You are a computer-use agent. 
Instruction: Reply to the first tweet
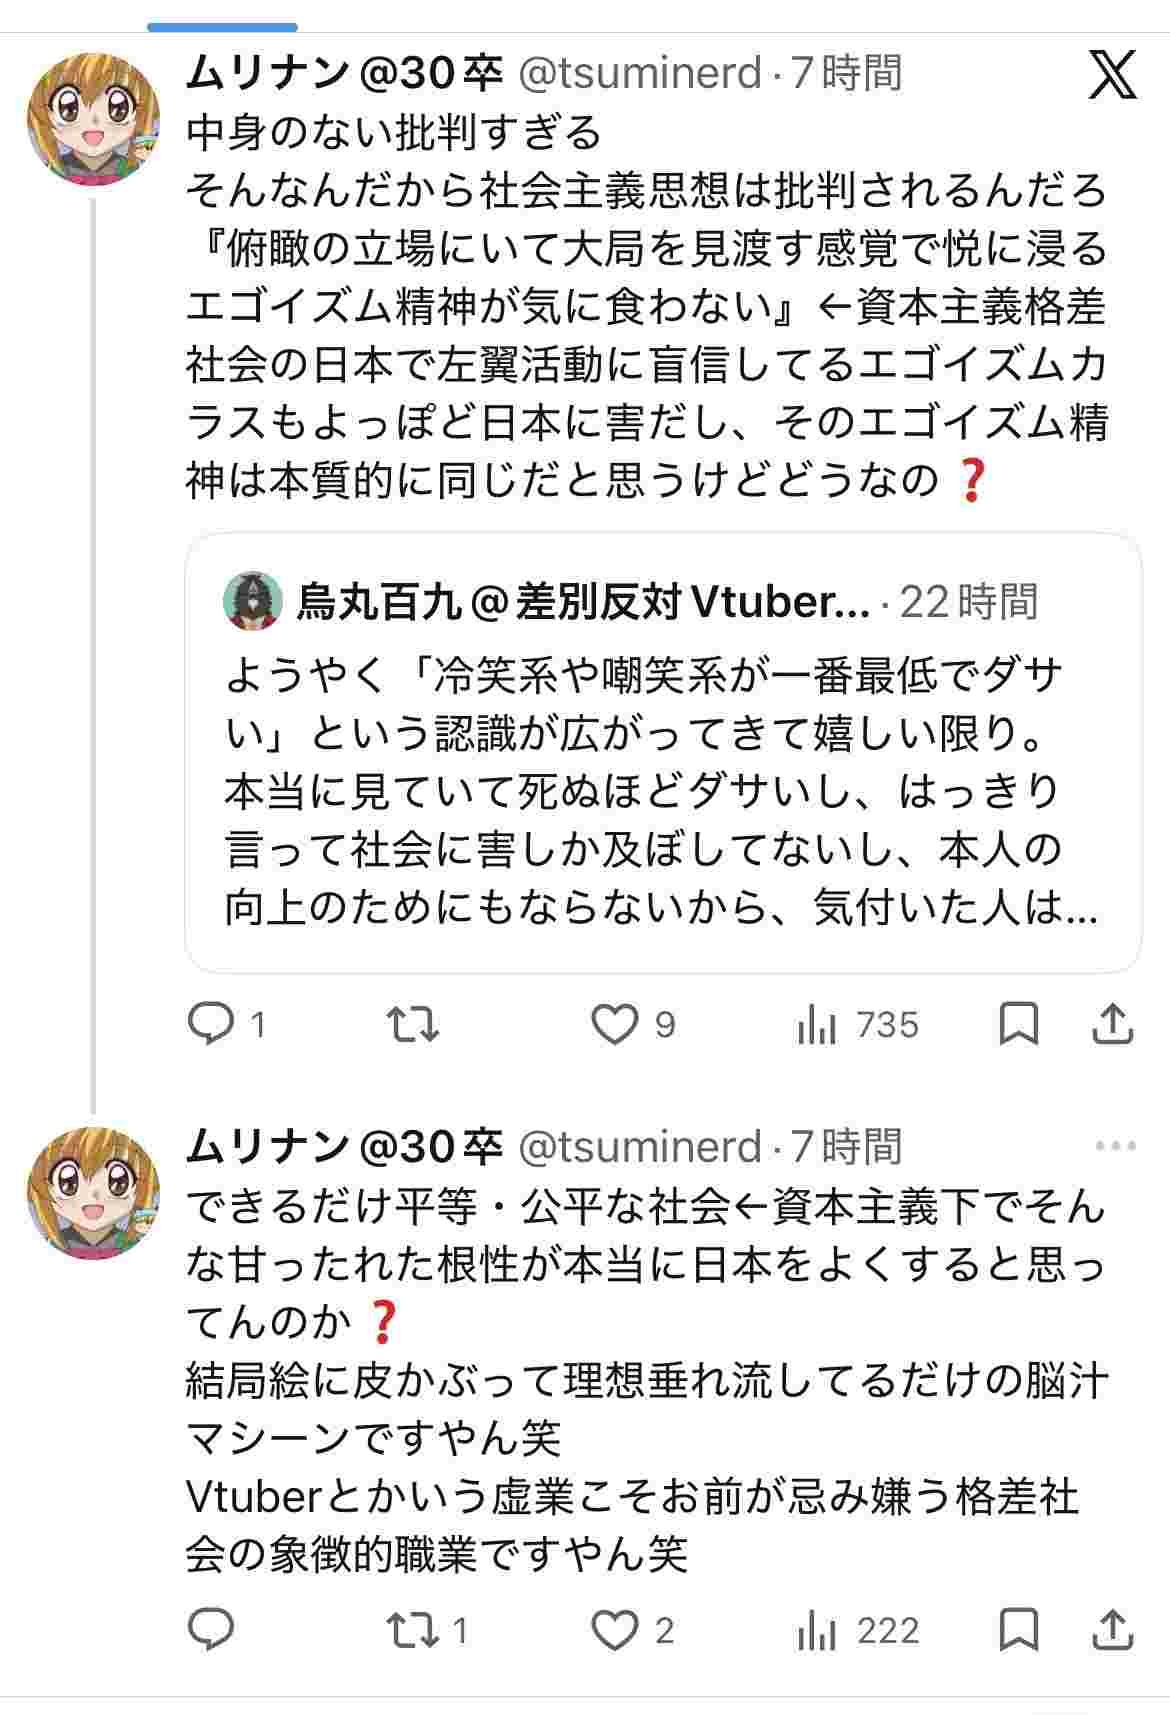coord(211,1025)
